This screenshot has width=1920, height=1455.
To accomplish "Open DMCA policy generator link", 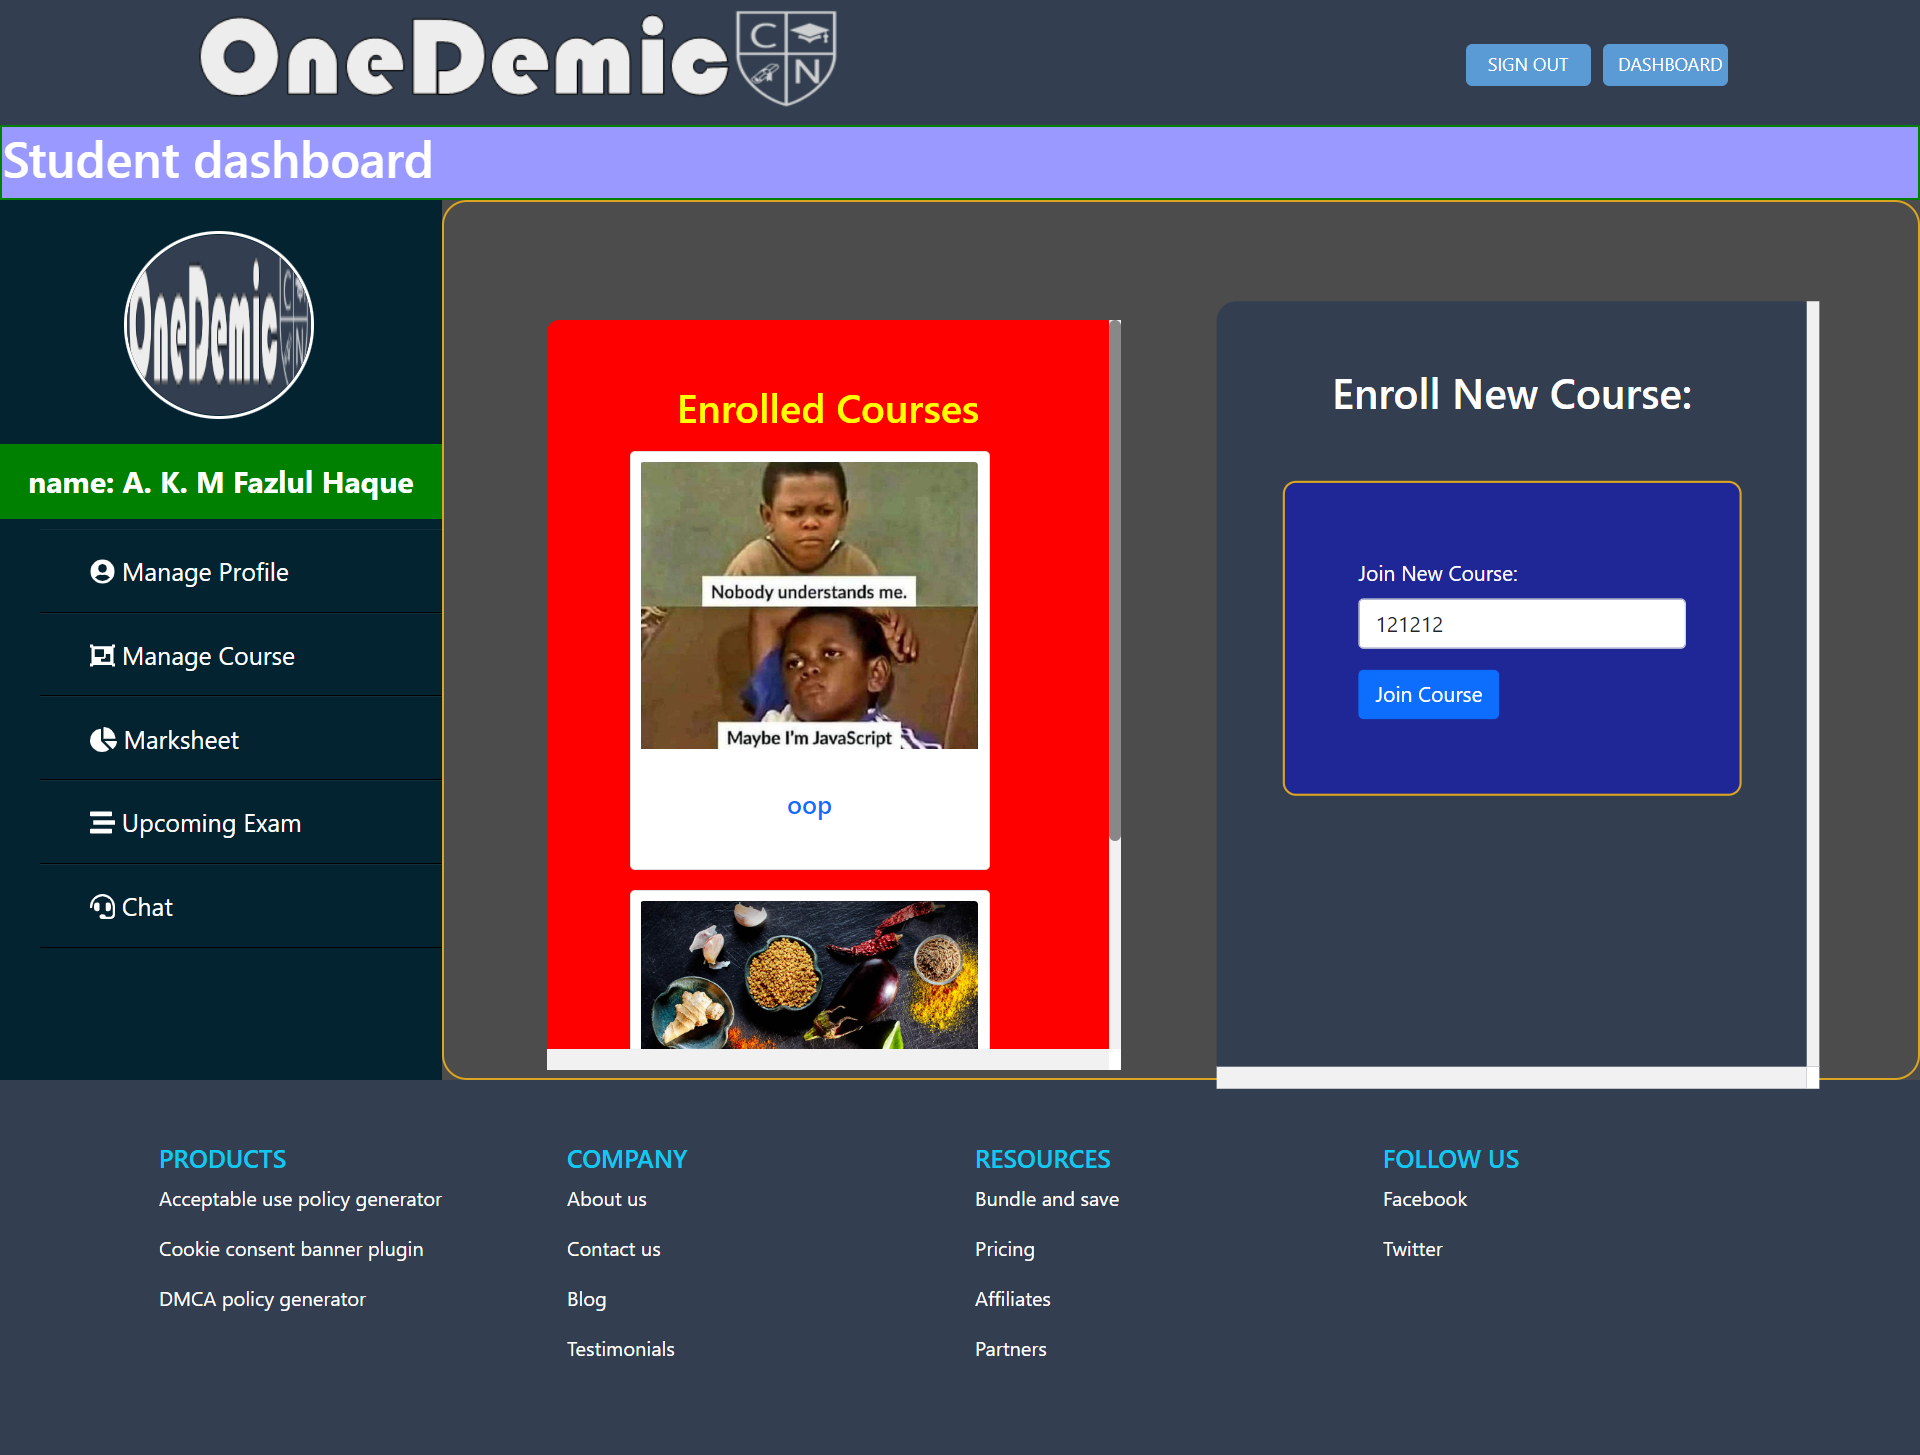I will point(262,1299).
